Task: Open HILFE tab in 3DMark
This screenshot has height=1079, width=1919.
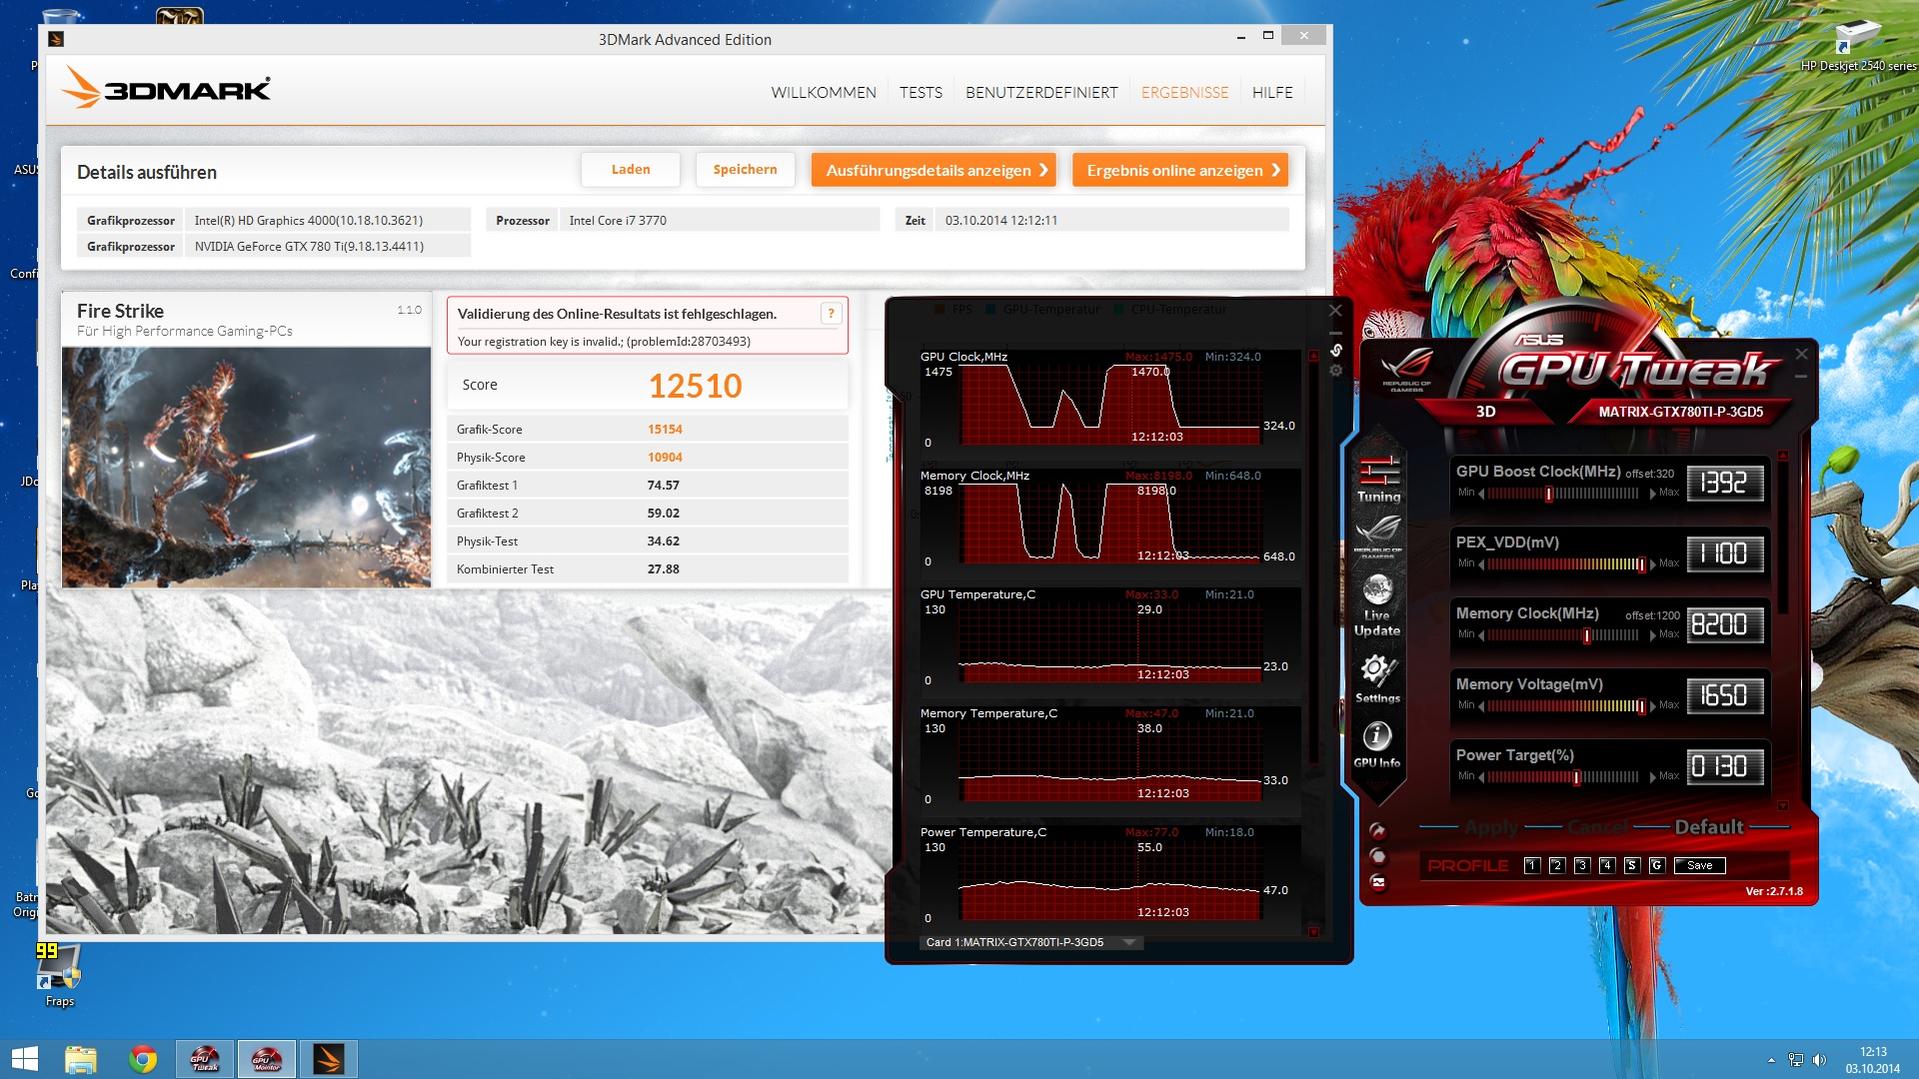Action: (1272, 92)
